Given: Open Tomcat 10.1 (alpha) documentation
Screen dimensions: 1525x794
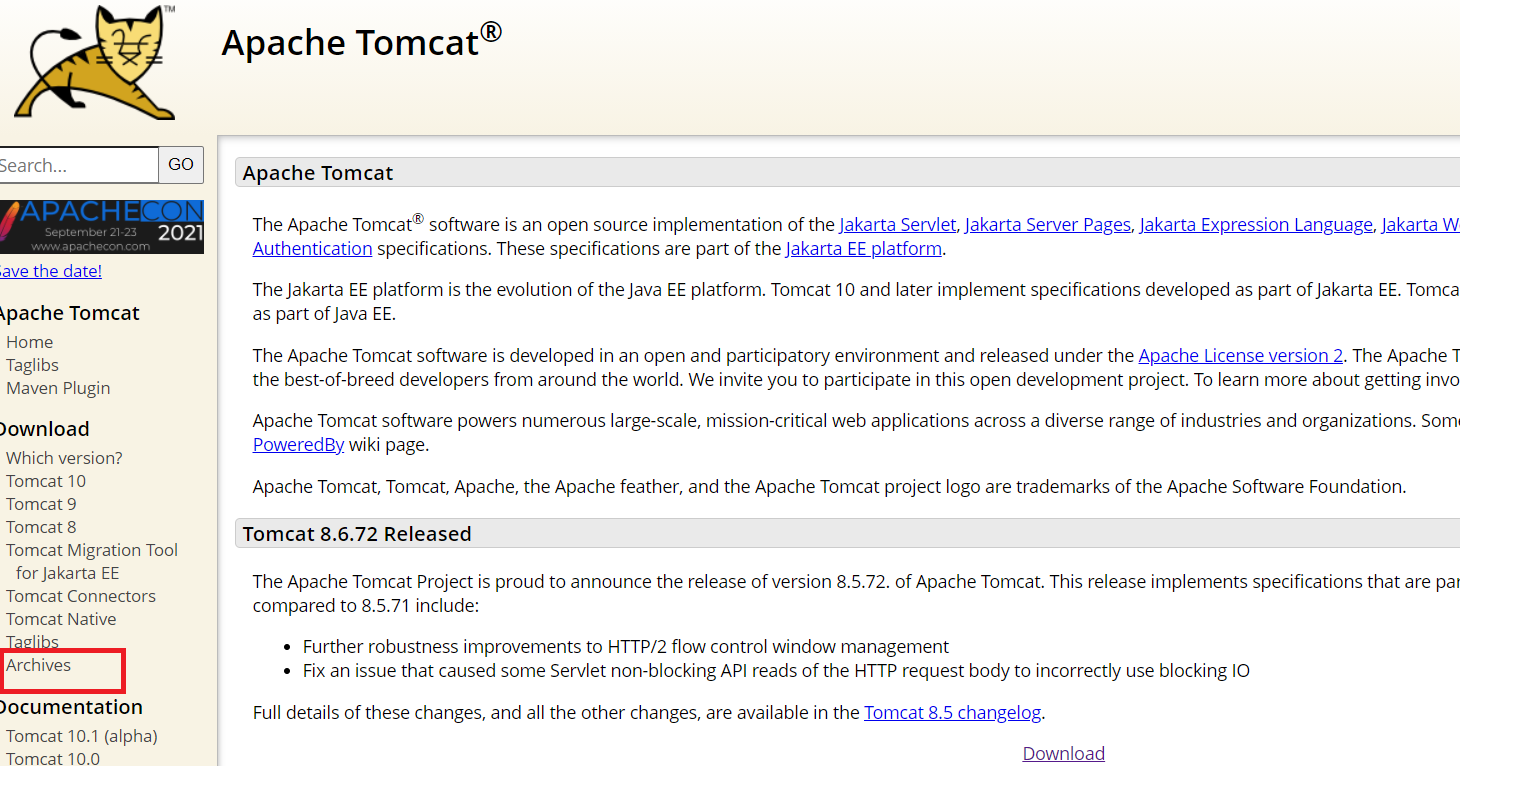Looking at the screenshot, I should coord(81,735).
